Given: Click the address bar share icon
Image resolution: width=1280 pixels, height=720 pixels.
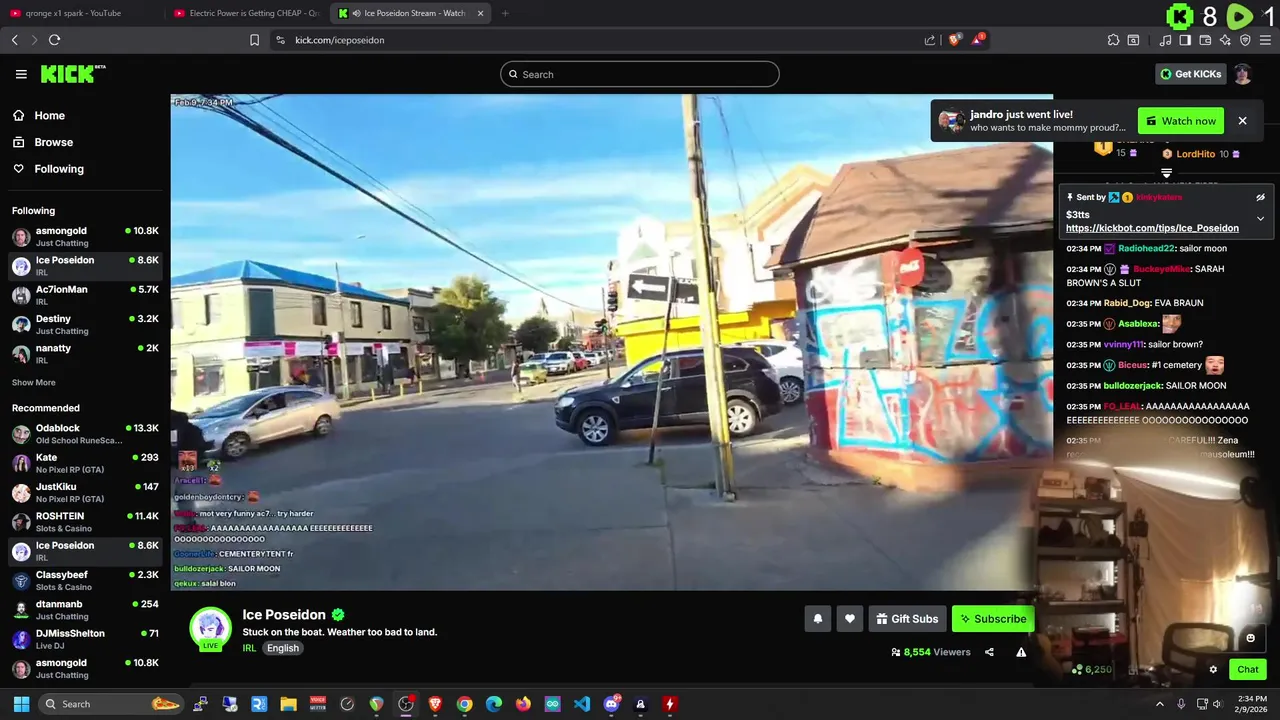Looking at the screenshot, I should pyautogui.click(x=930, y=40).
